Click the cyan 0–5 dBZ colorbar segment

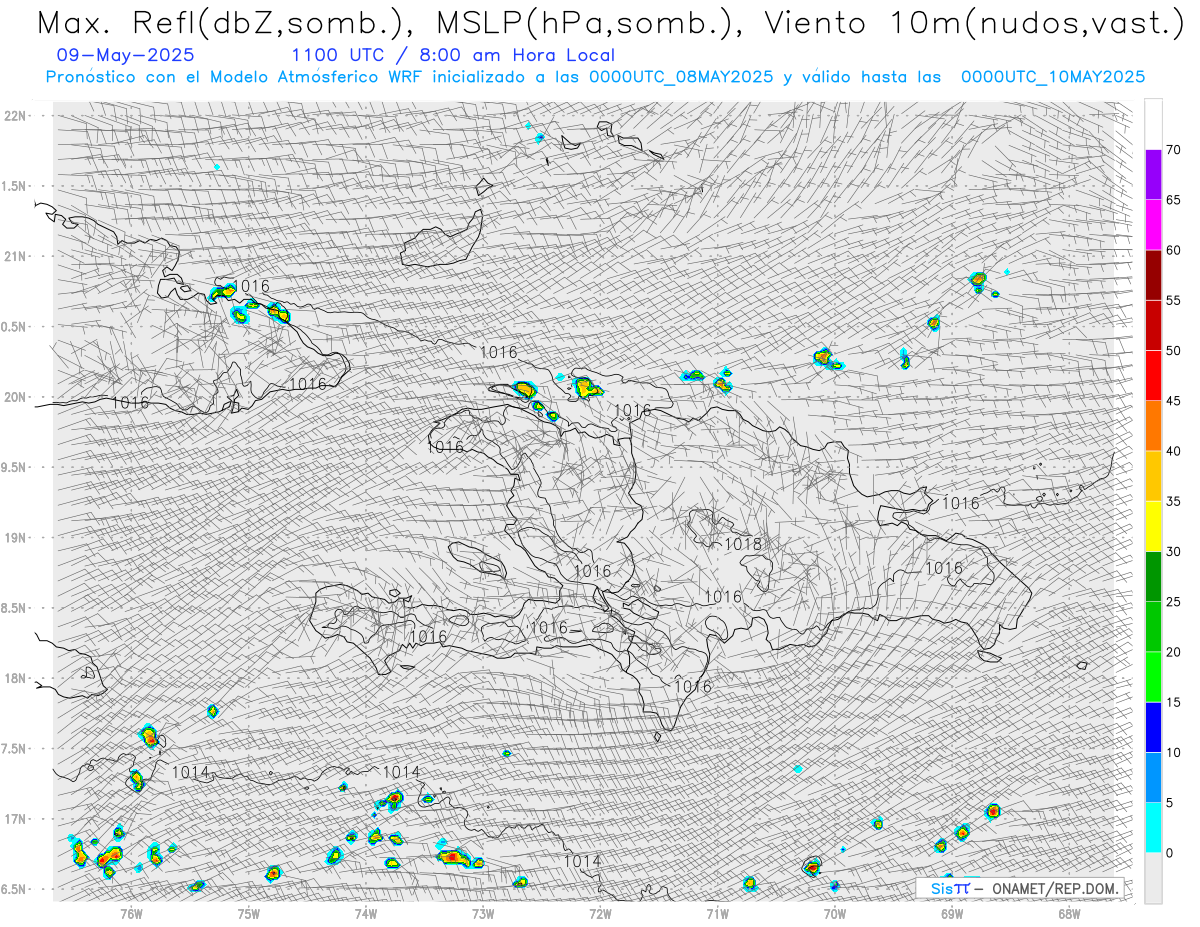[x=1153, y=828]
